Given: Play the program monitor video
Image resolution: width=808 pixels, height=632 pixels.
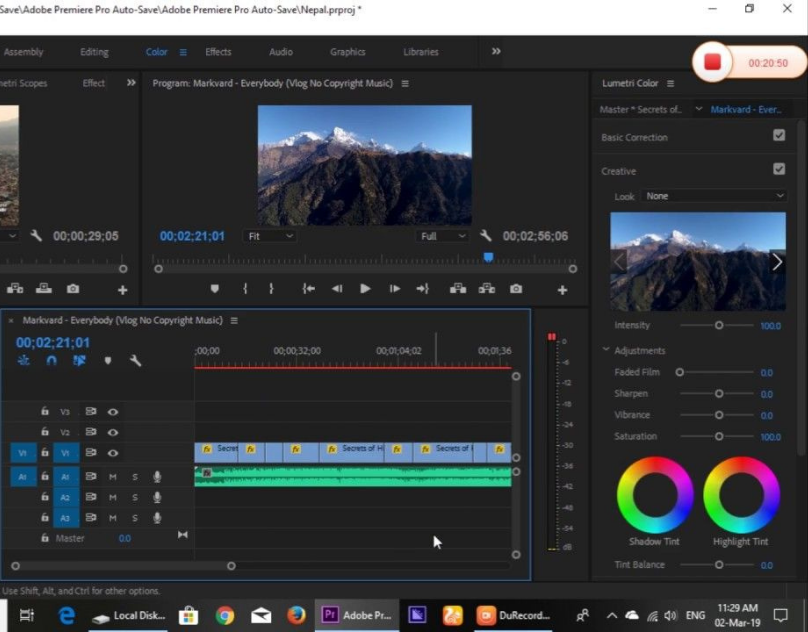Looking at the screenshot, I should point(365,289).
